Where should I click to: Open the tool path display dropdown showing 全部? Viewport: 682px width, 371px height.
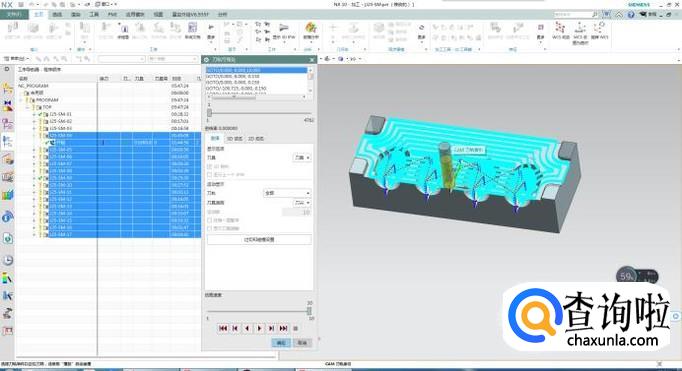point(287,193)
